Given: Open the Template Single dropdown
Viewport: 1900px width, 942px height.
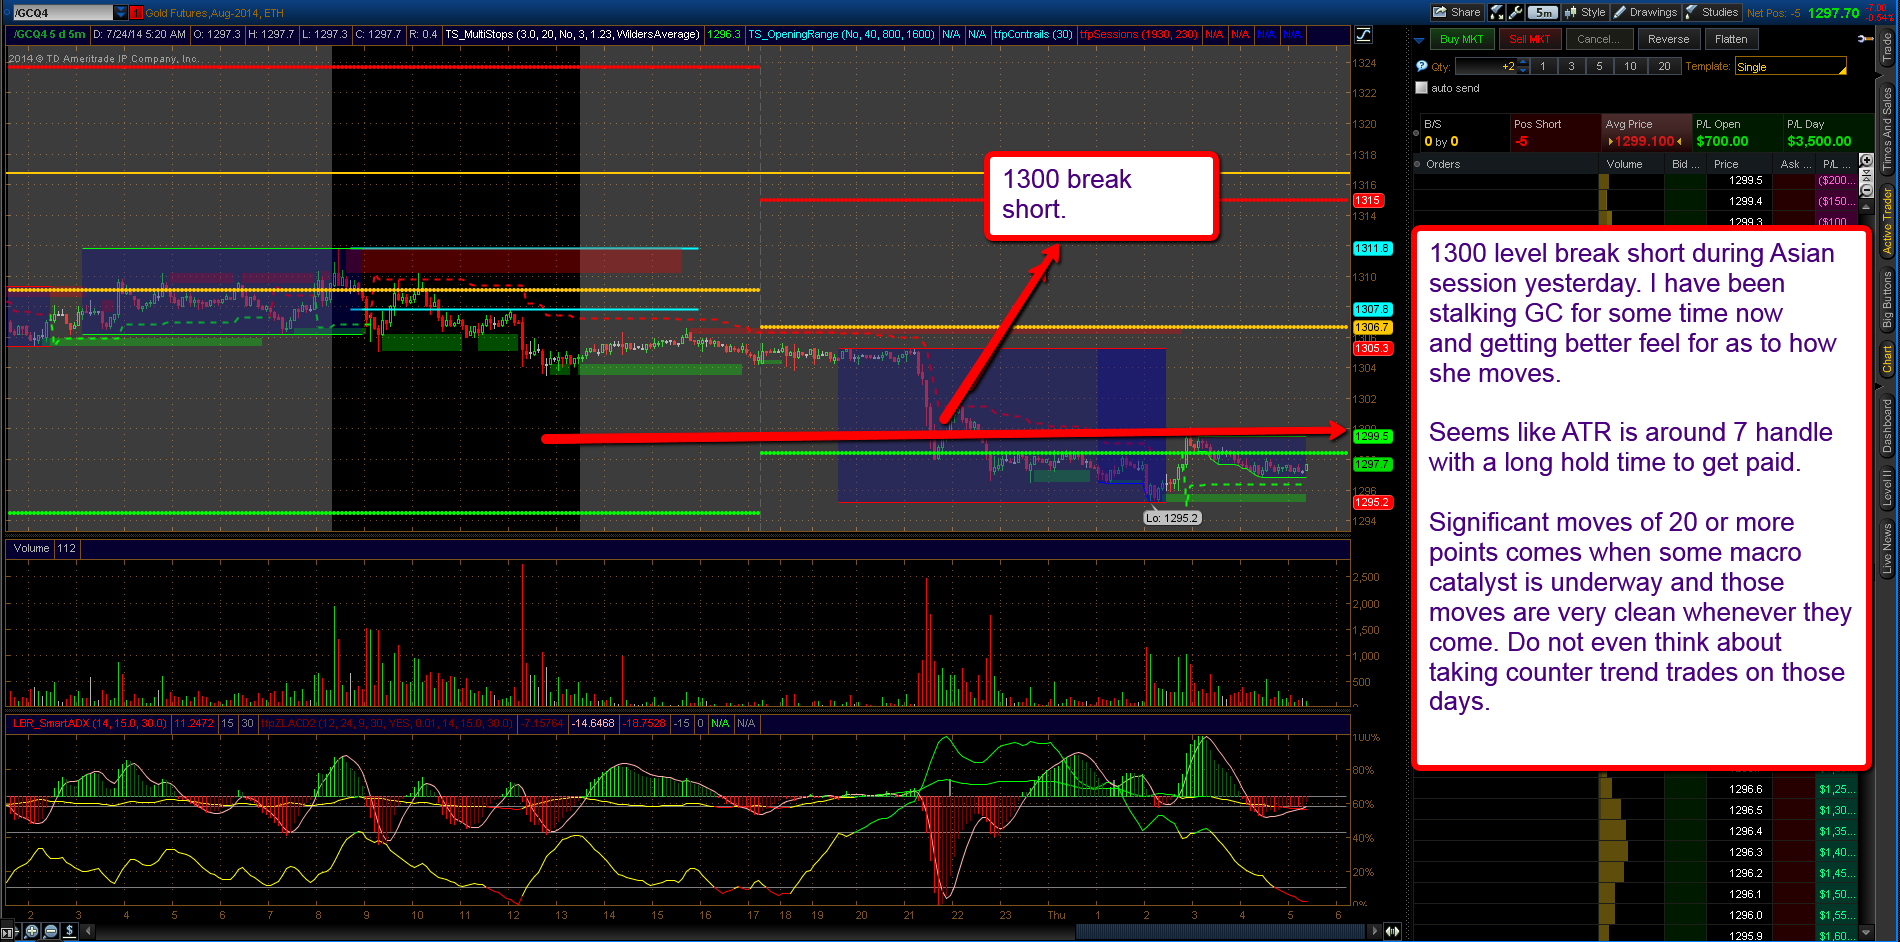Looking at the screenshot, I should (x=1791, y=67).
